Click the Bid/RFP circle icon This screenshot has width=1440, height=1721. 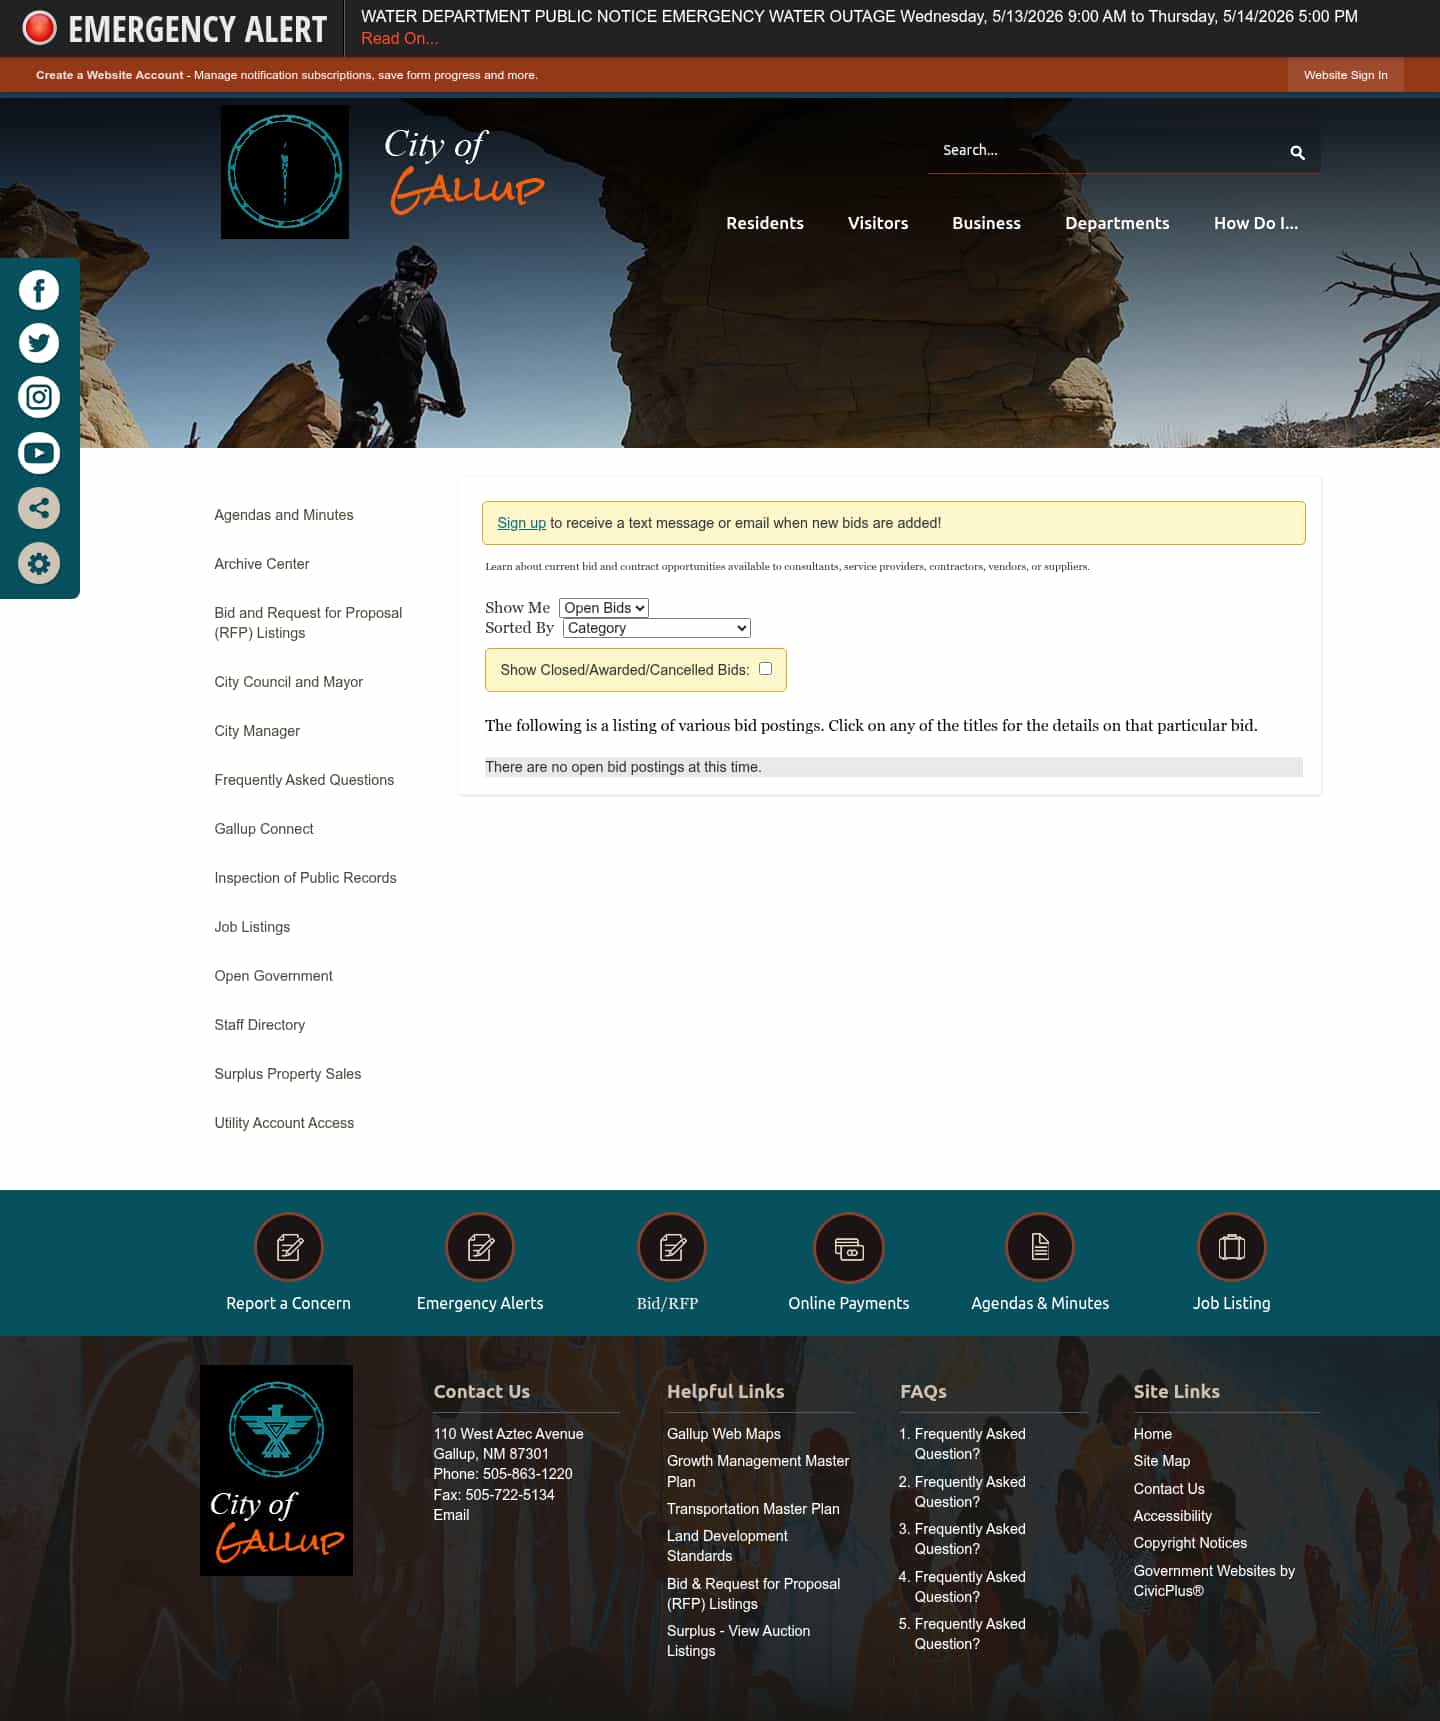pyautogui.click(x=672, y=1247)
